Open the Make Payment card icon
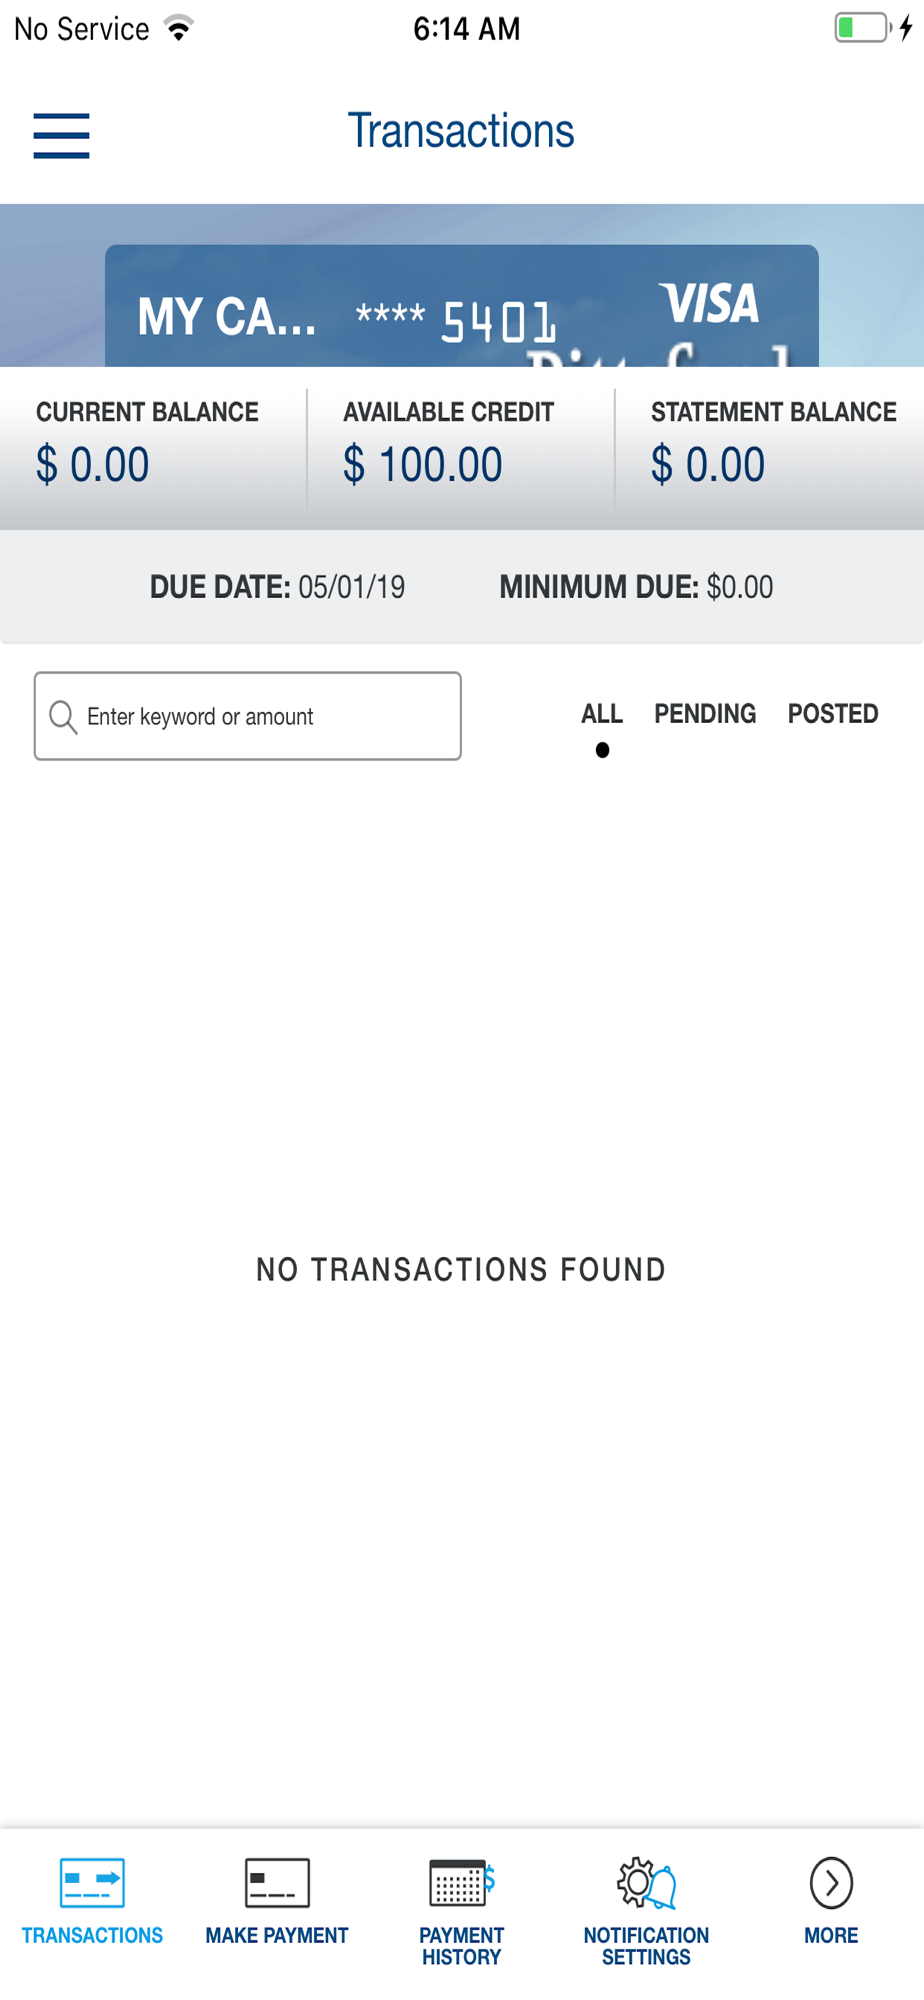Image resolution: width=924 pixels, height=2000 pixels. [277, 1883]
